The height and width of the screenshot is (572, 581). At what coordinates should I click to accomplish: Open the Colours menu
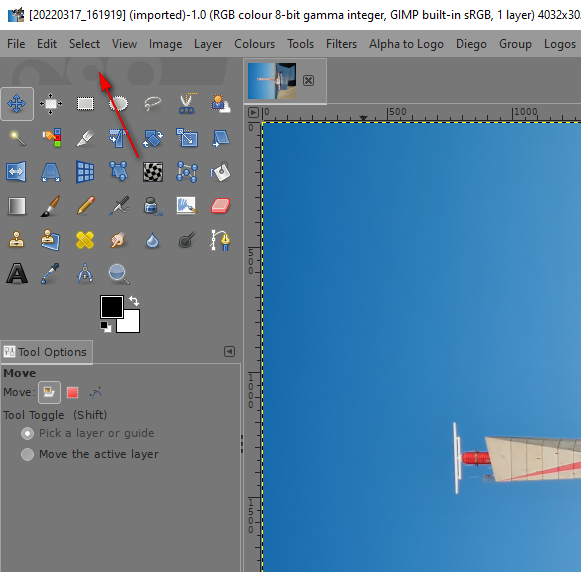pyautogui.click(x=255, y=44)
